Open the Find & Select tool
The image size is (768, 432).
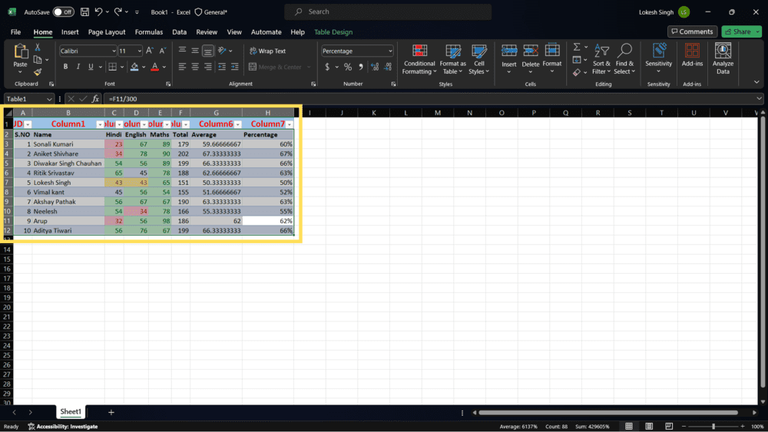point(623,59)
